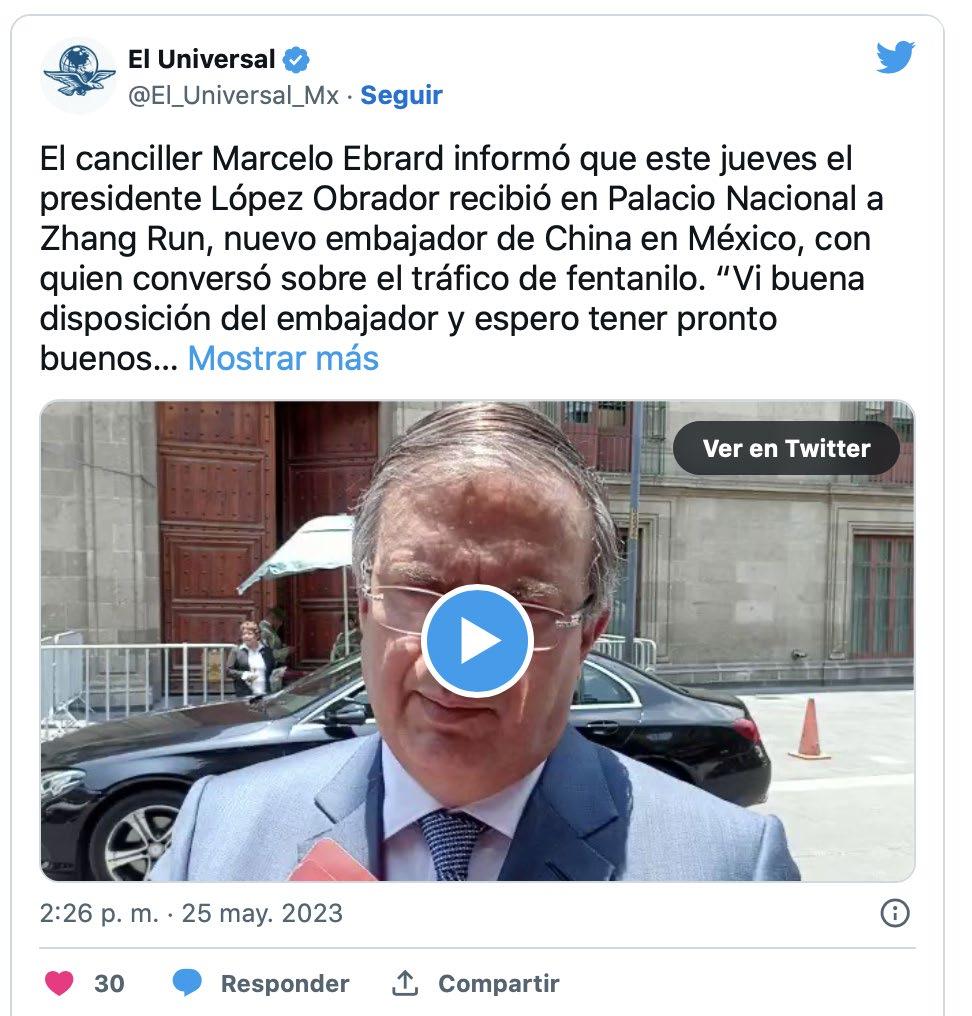
Task: Click the video thumbnail near the traffic cone
Action: click(809, 729)
